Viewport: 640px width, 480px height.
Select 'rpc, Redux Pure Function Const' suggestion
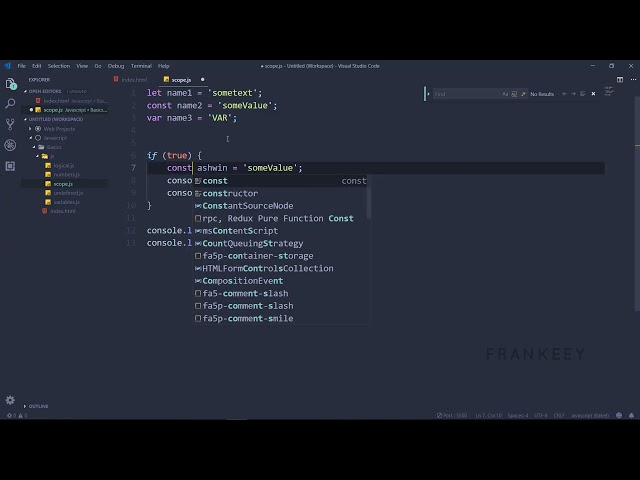pyautogui.click(x=280, y=218)
